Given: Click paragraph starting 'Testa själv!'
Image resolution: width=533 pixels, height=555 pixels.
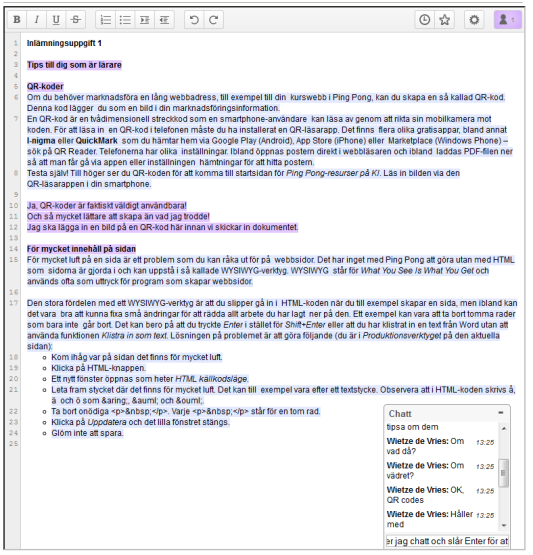Looking at the screenshot, I should point(243,178).
